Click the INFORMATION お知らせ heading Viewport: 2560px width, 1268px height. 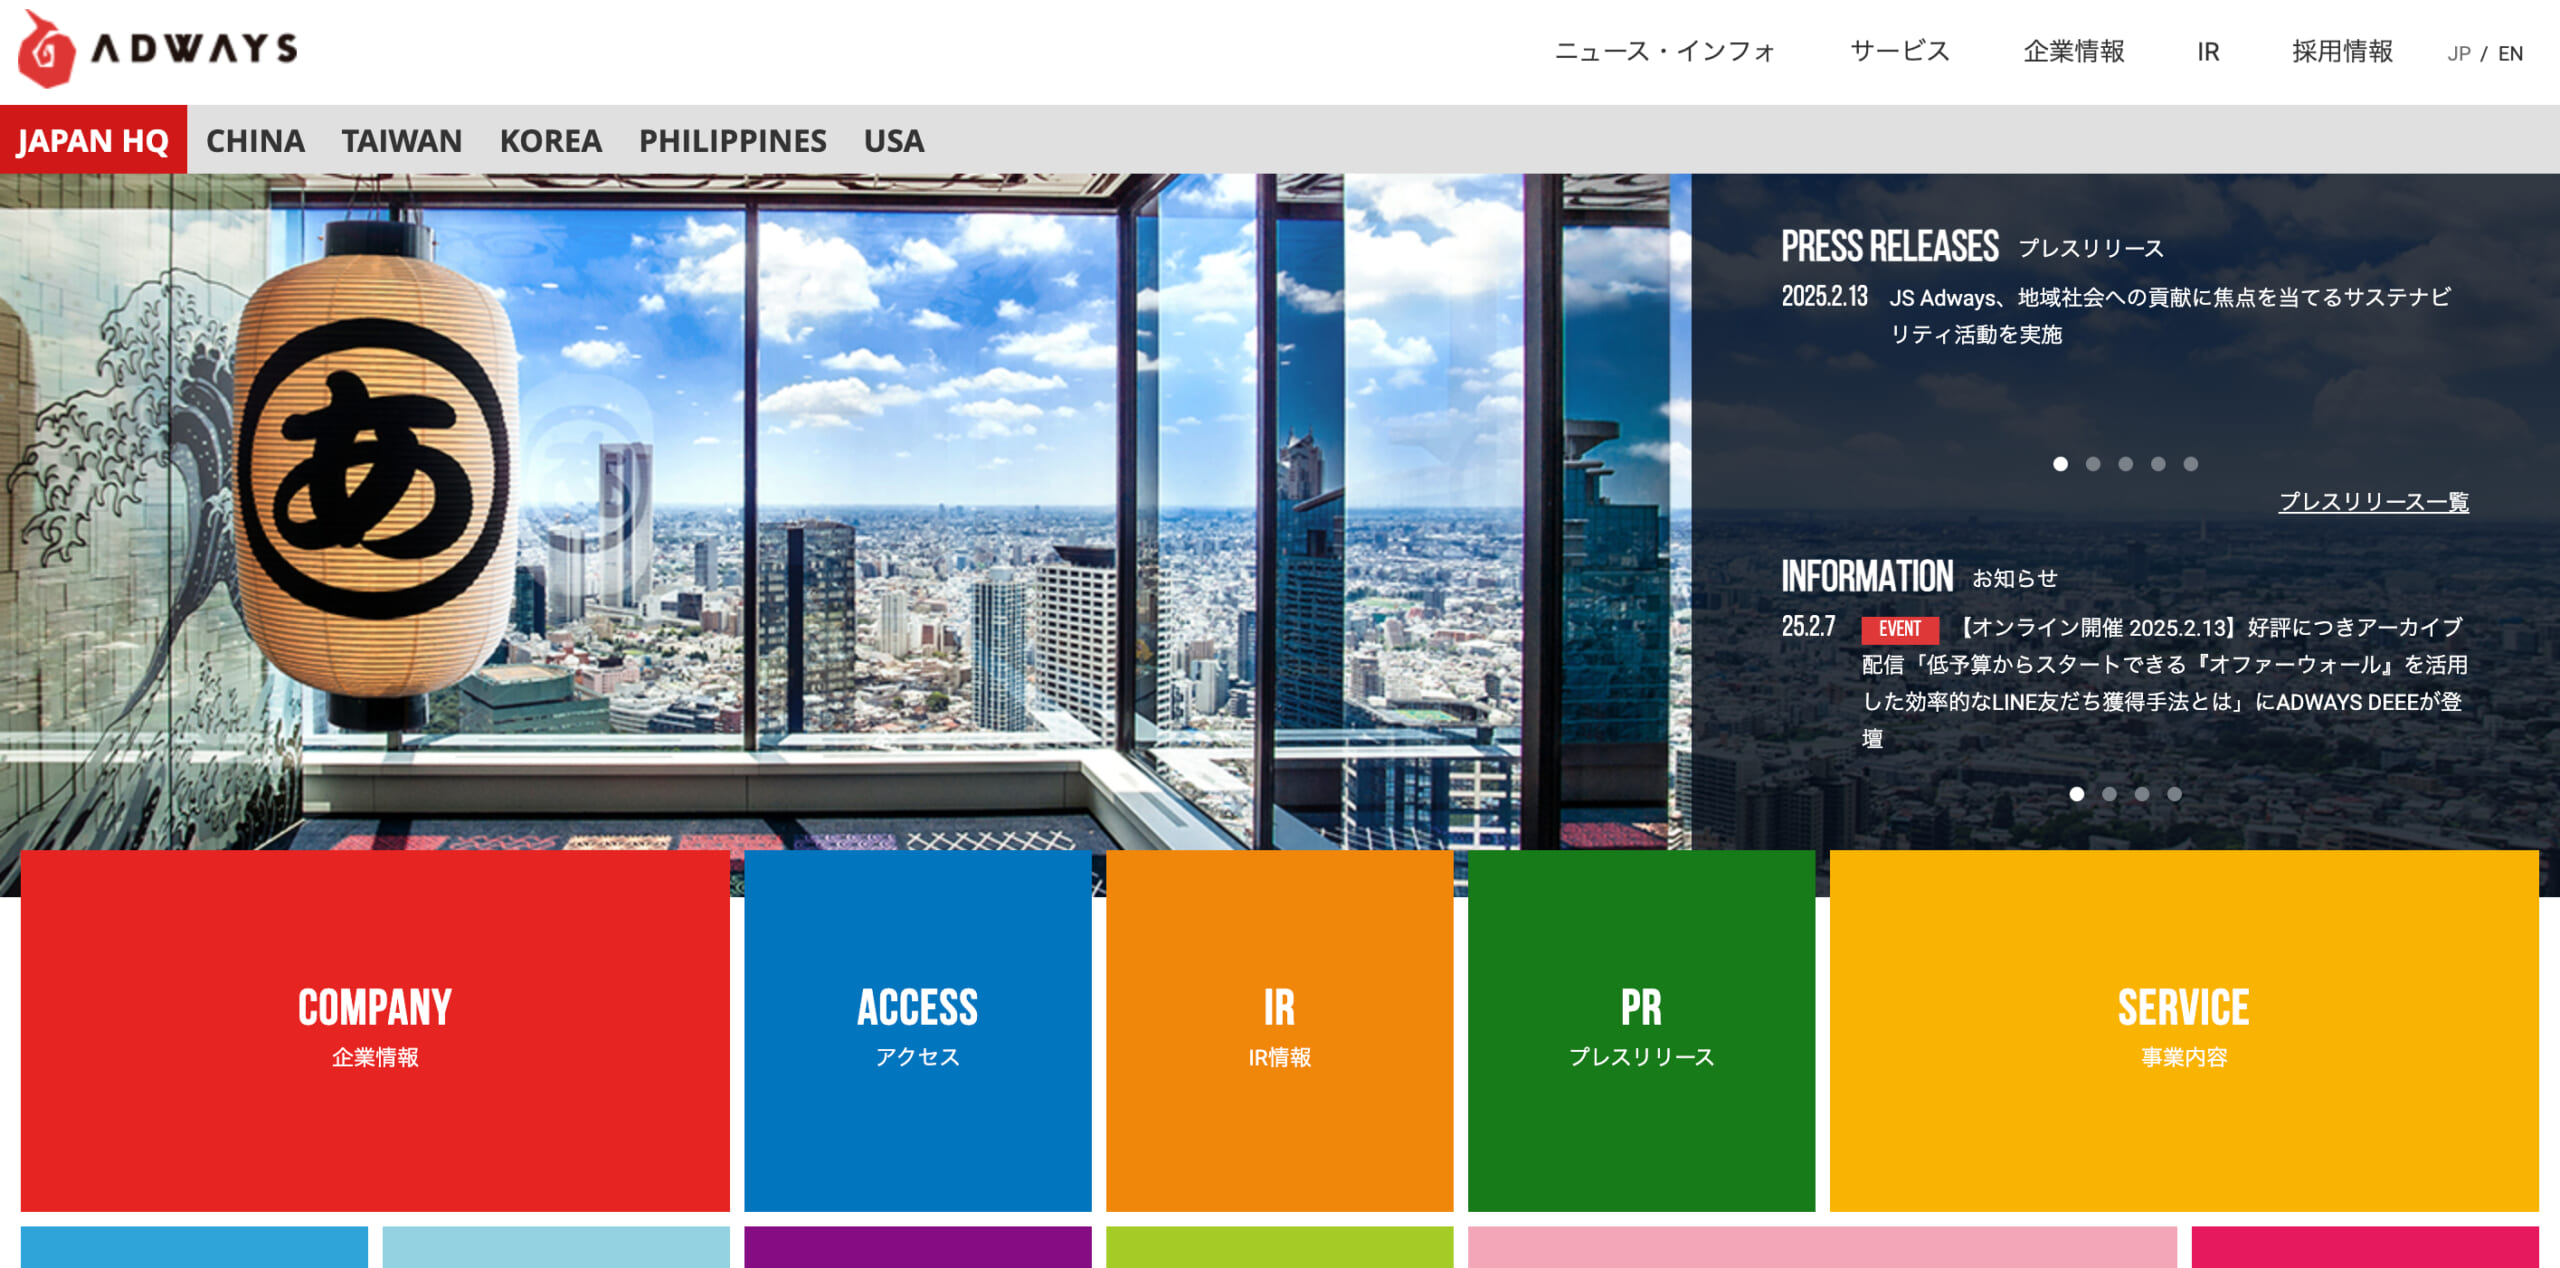pos(1919,576)
